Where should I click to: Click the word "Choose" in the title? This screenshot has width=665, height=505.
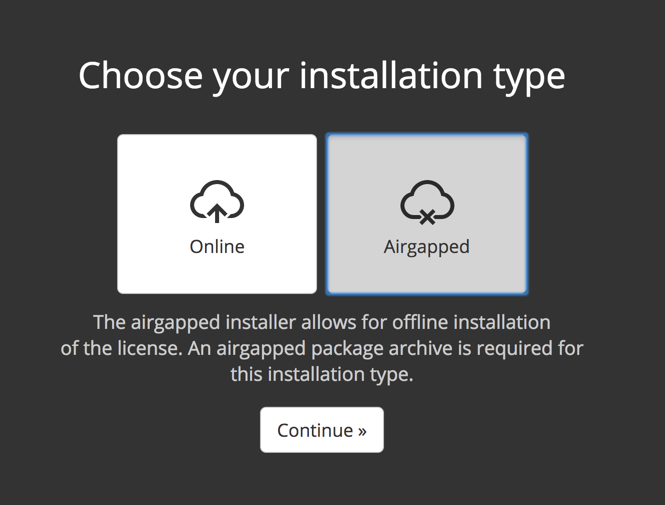141,76
